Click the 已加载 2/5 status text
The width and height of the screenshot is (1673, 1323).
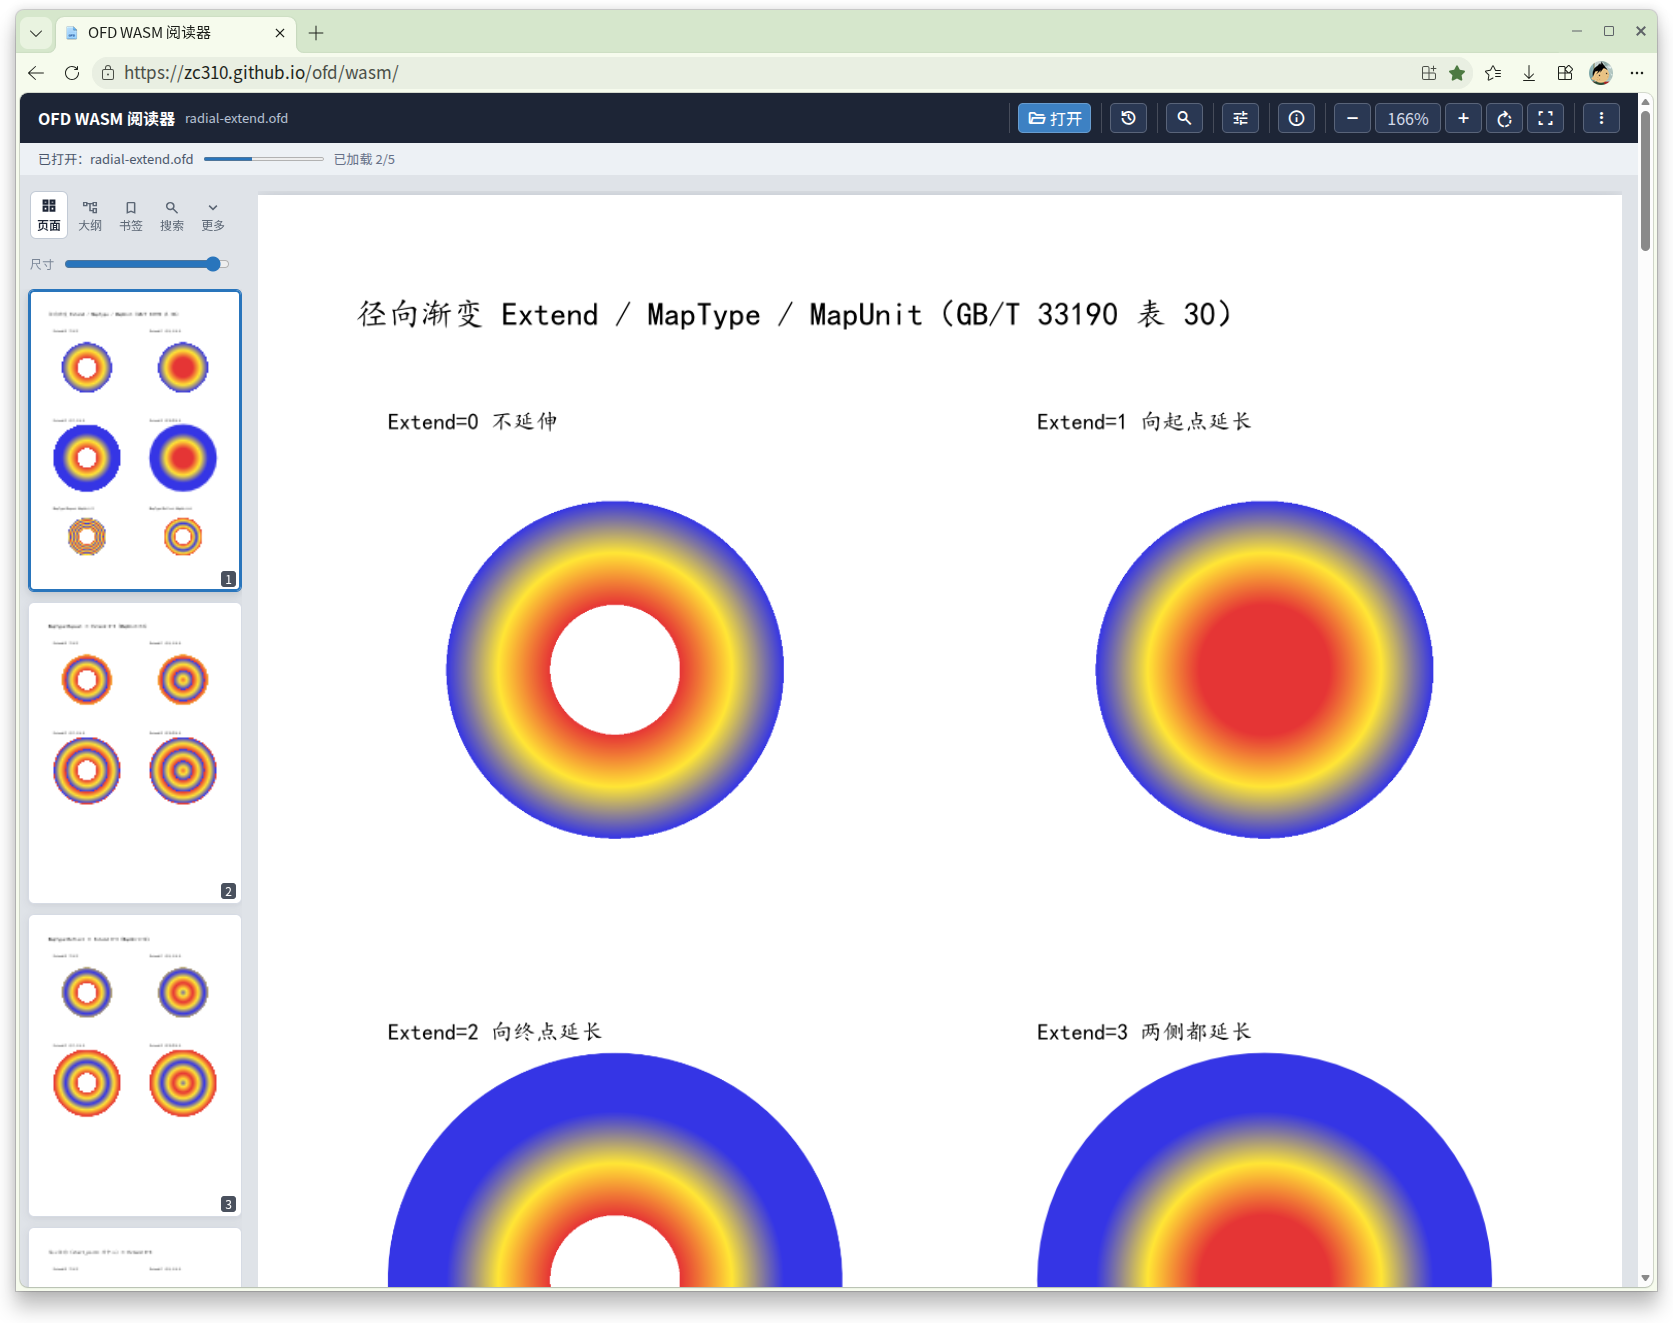click(364, 159)
